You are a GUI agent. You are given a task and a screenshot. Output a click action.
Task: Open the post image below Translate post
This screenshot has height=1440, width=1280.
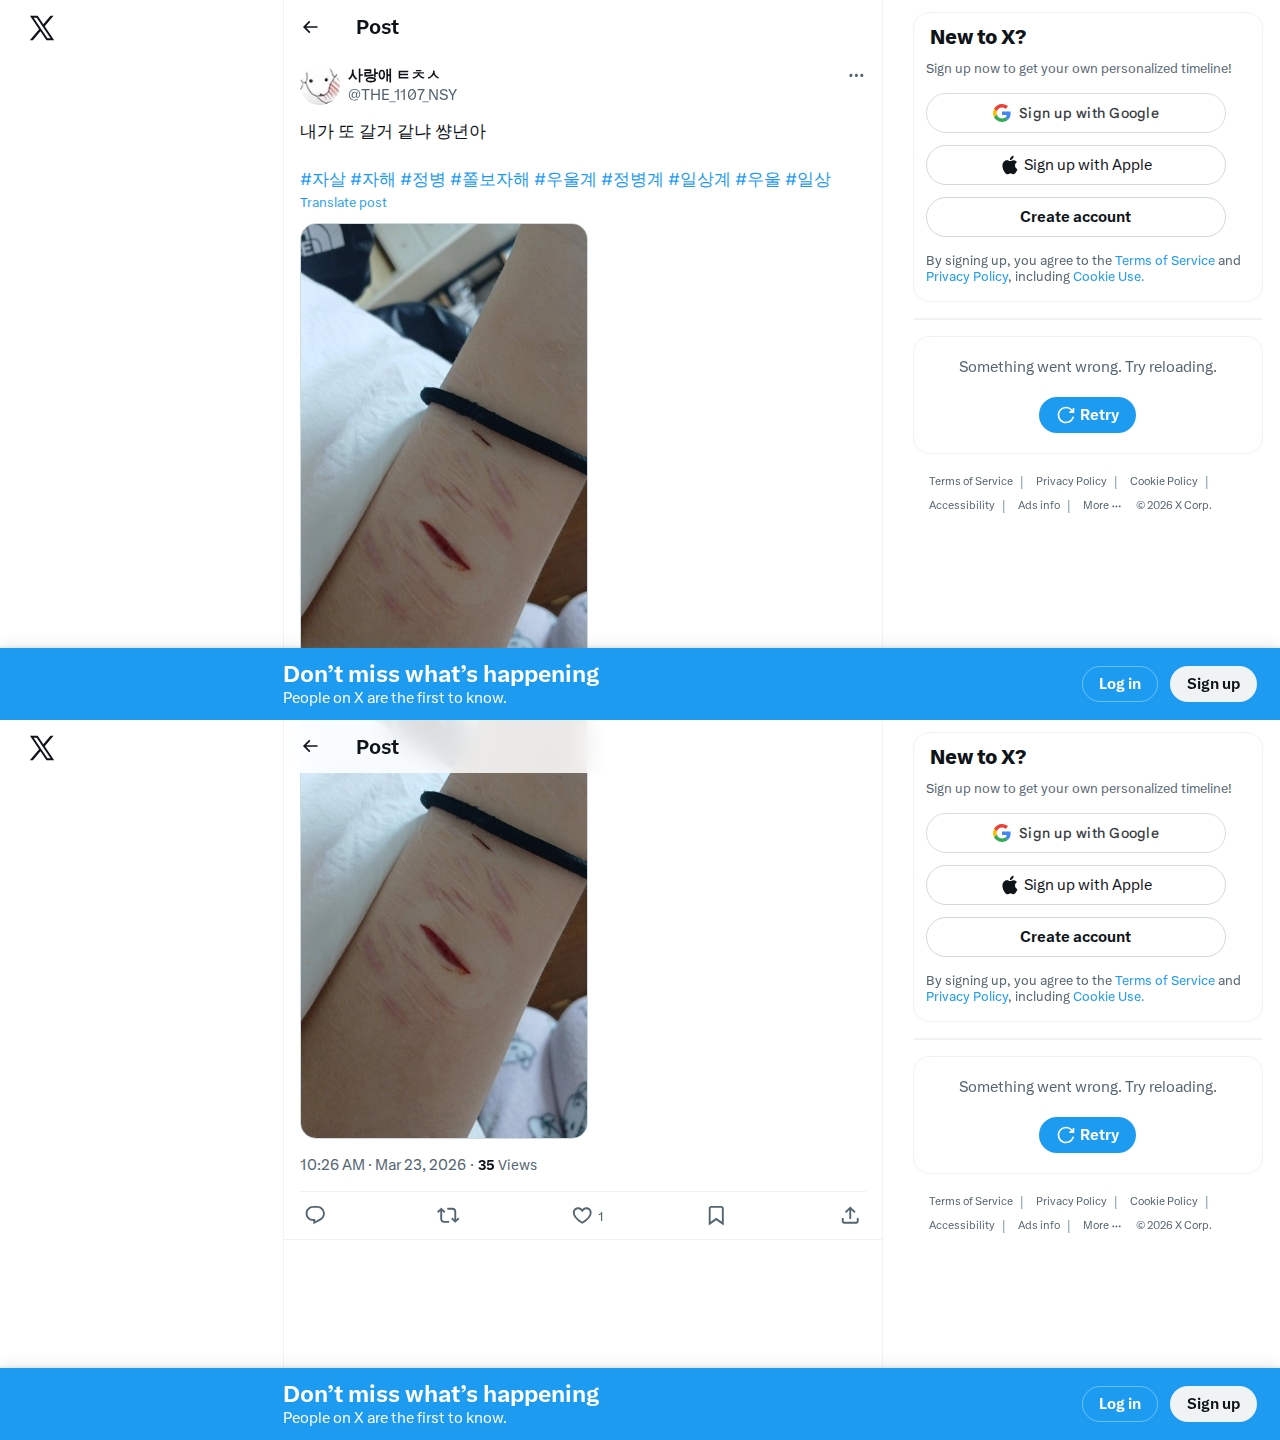[444, 436]
